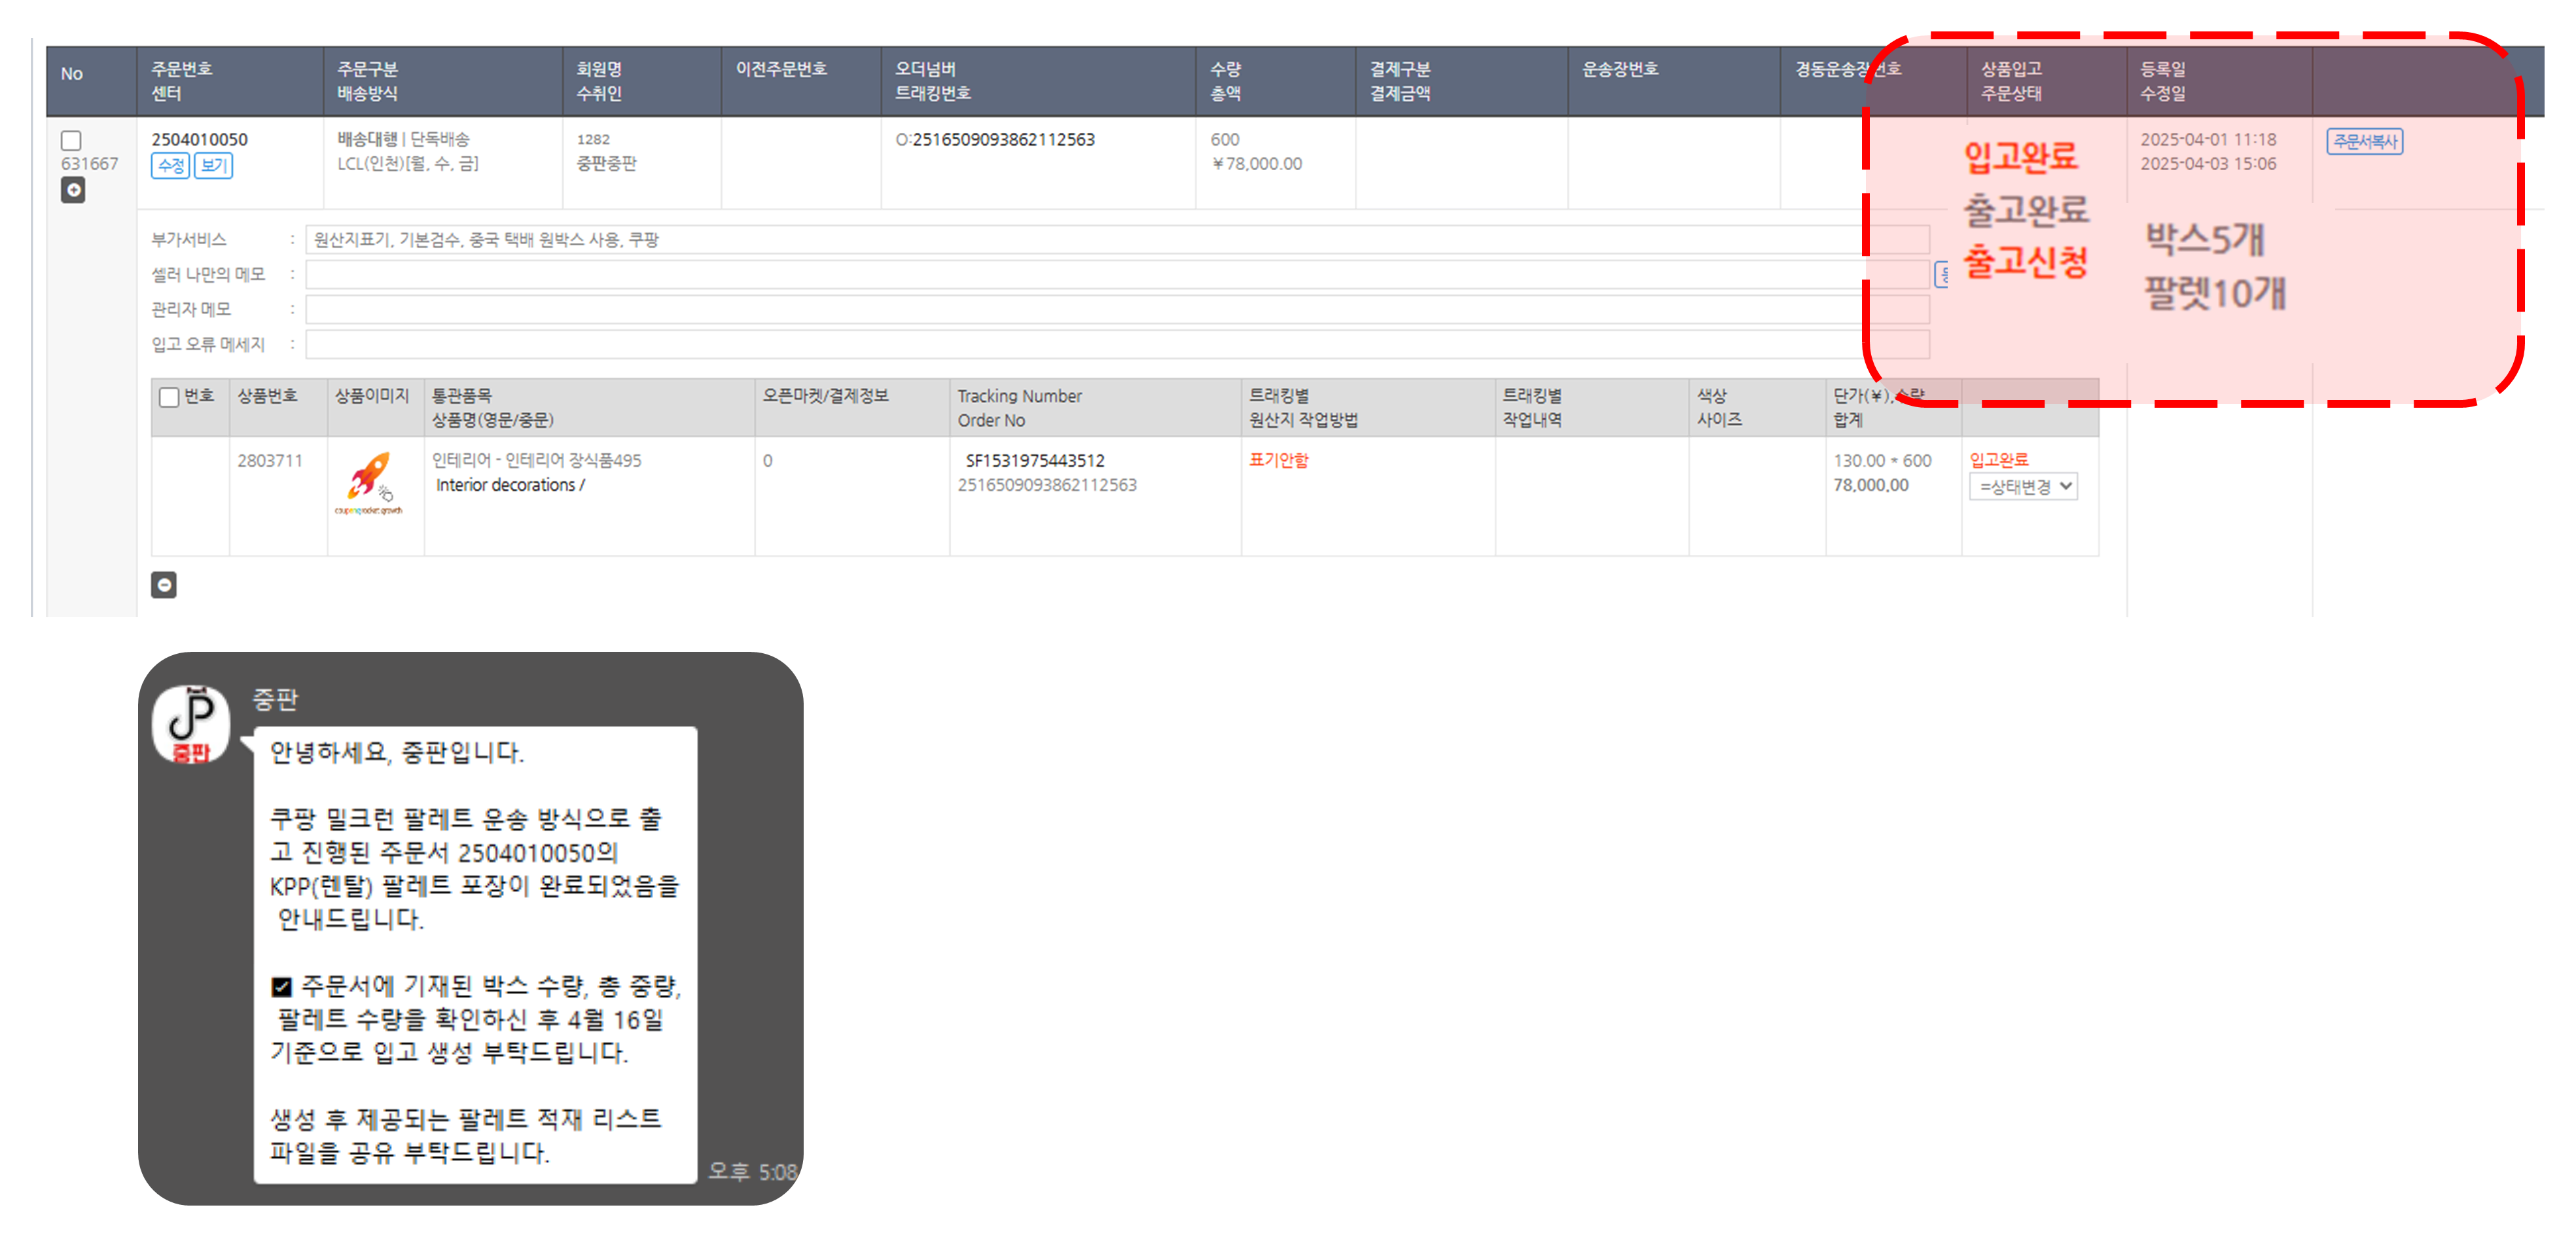Click the 부가서비스 field listing 원산지표기

coord(1117,239)
